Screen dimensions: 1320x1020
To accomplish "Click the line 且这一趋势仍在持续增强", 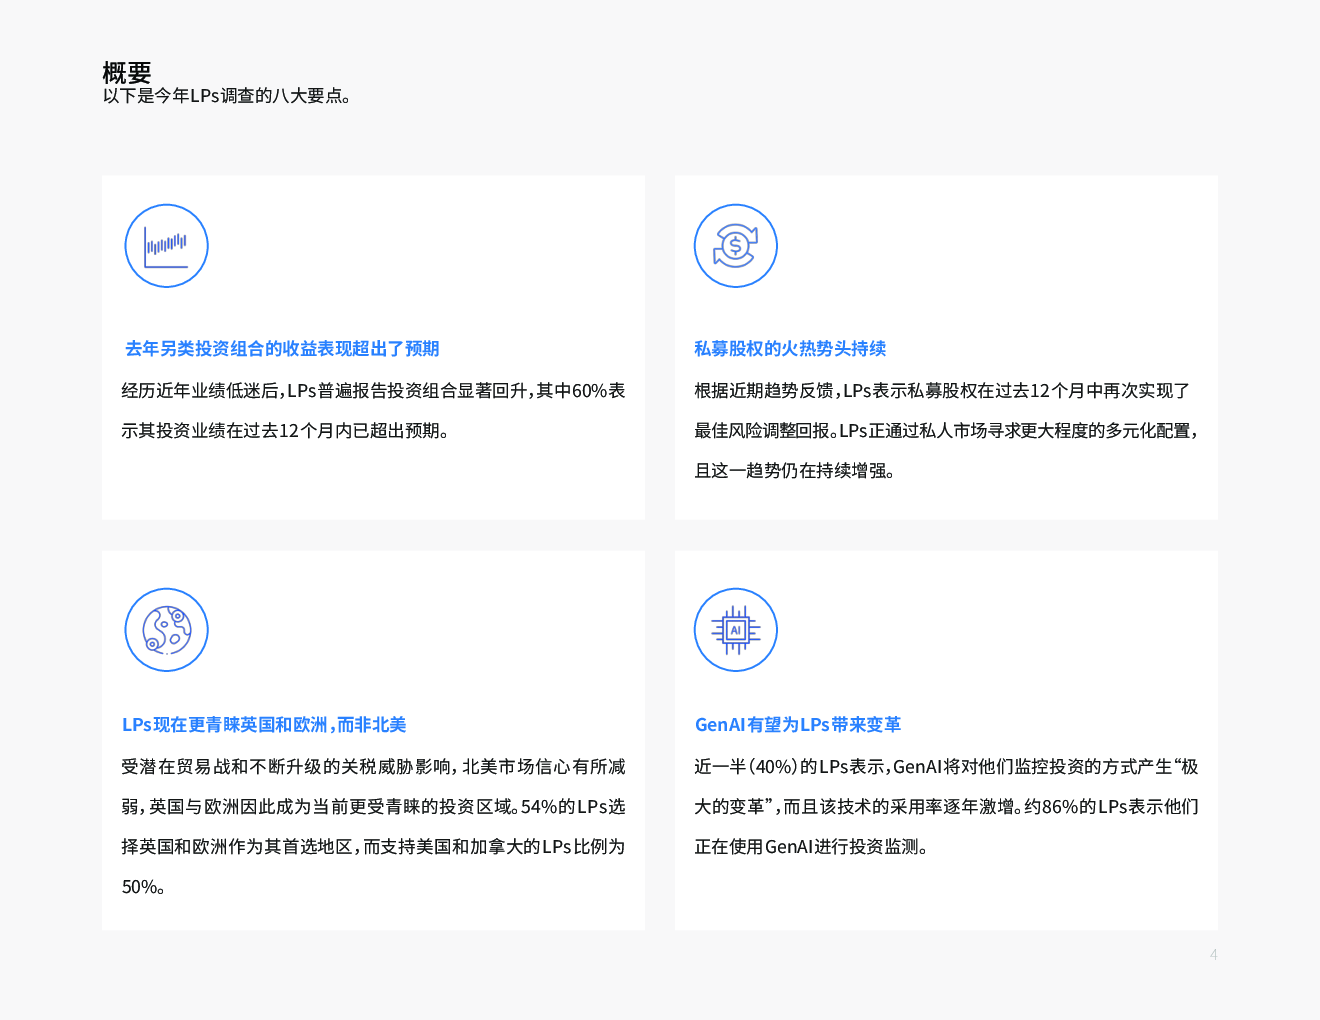I will pyautogui.click(x=795, y=471).
